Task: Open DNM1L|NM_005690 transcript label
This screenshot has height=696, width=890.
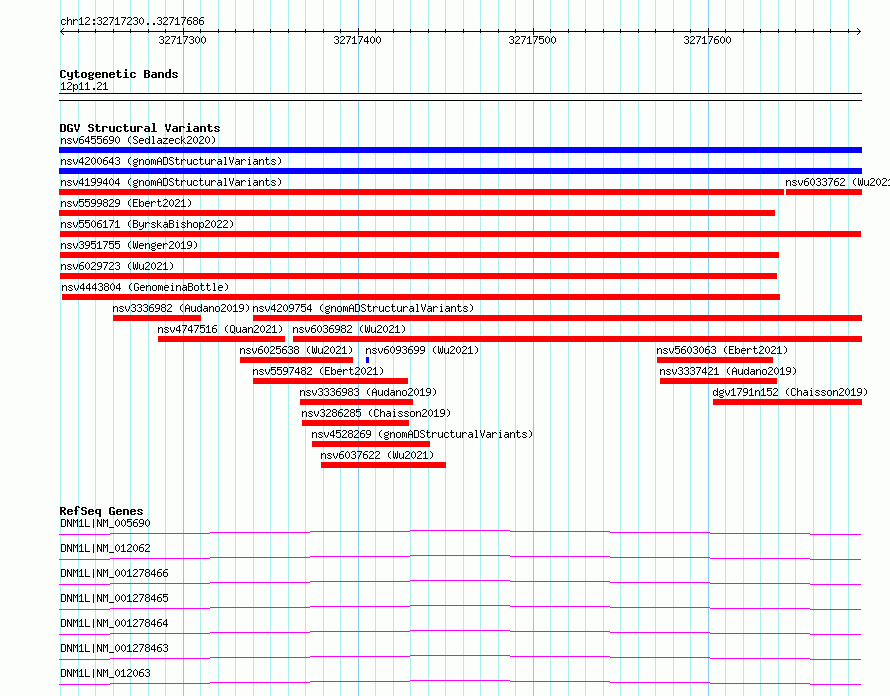Action: coord(105,523)
